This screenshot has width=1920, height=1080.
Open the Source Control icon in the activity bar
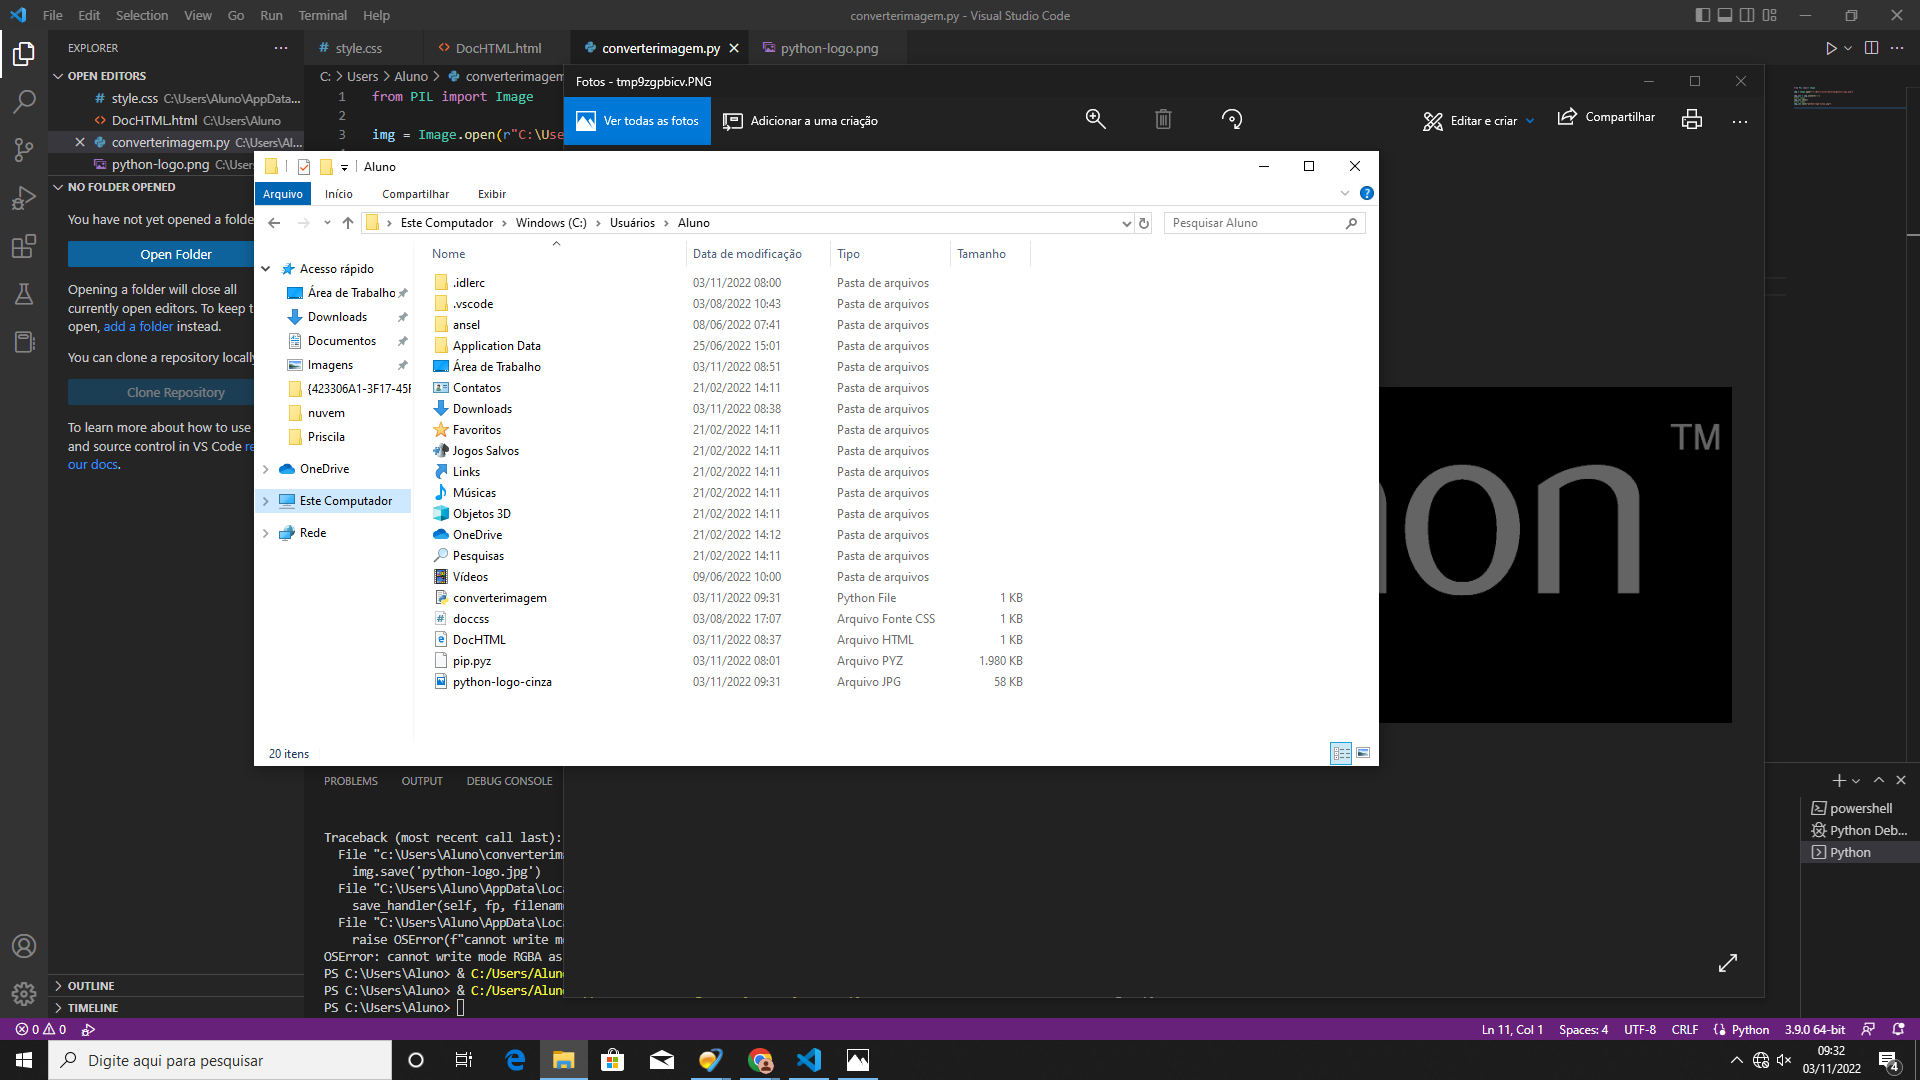(x=24, y=149)
